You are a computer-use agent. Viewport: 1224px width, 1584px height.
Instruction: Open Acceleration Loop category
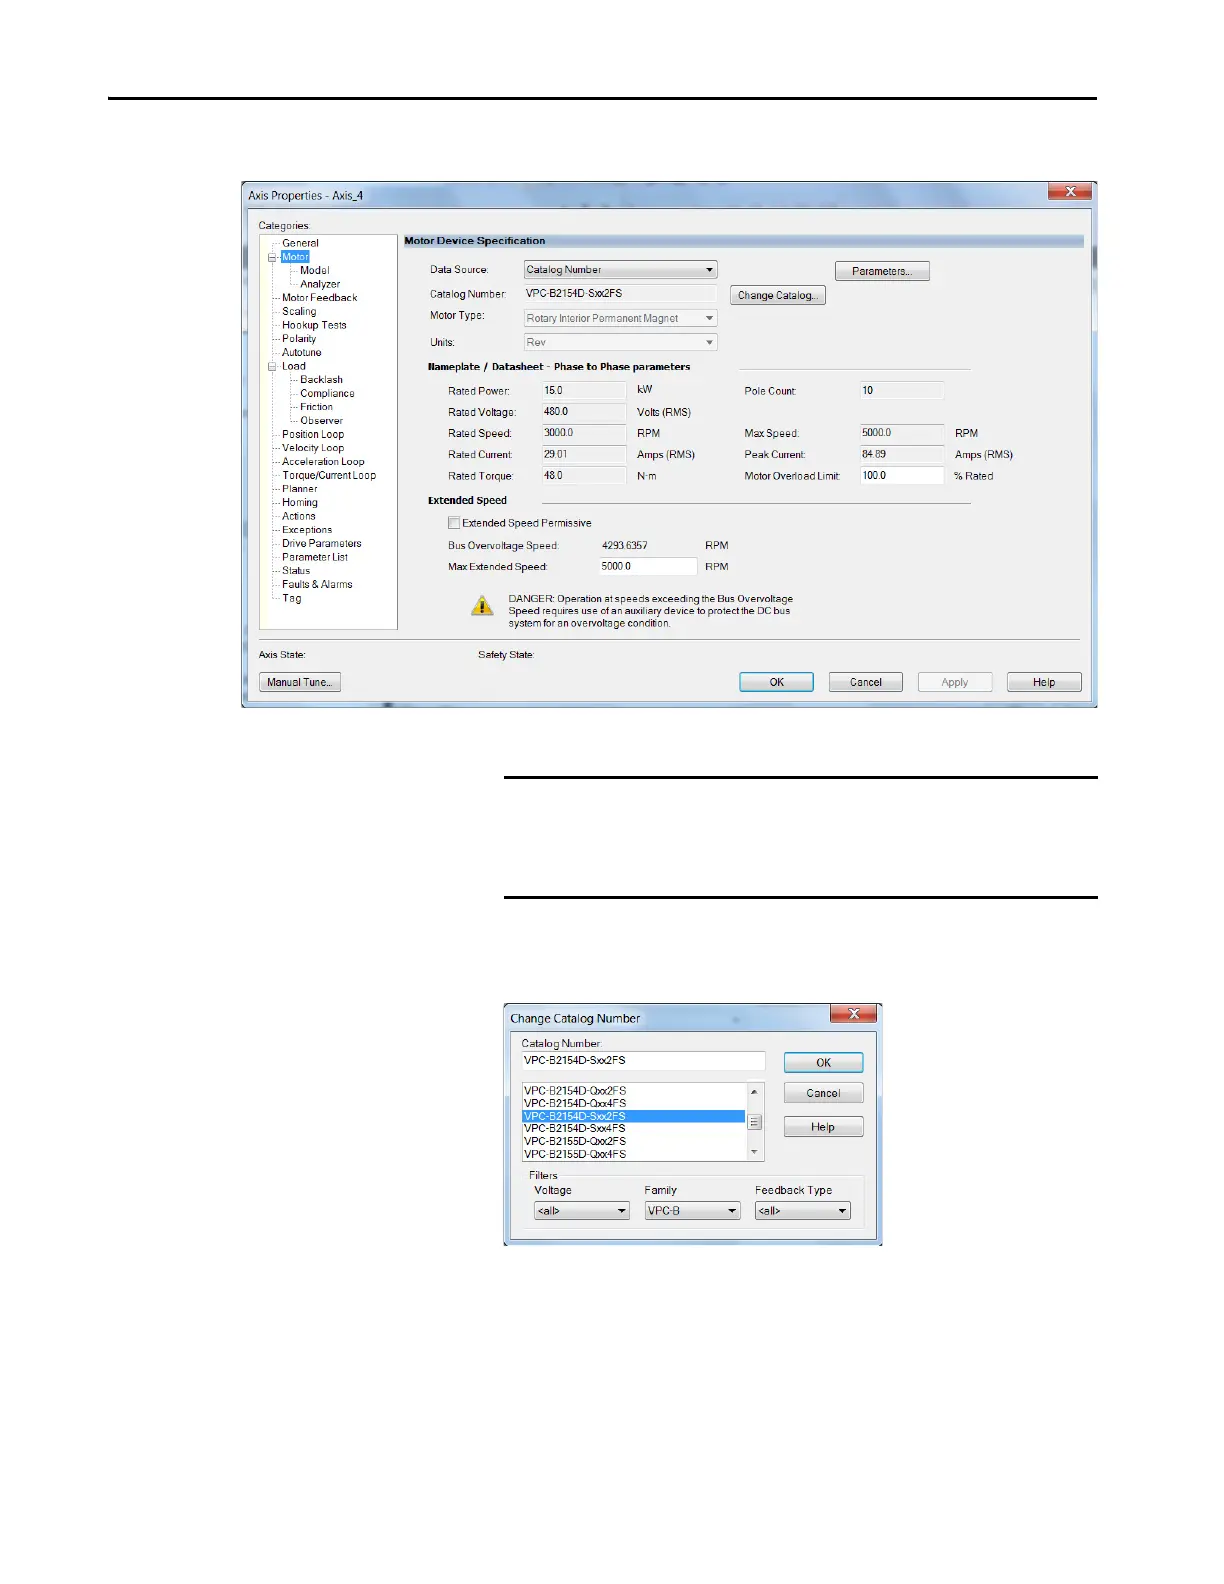323,462
